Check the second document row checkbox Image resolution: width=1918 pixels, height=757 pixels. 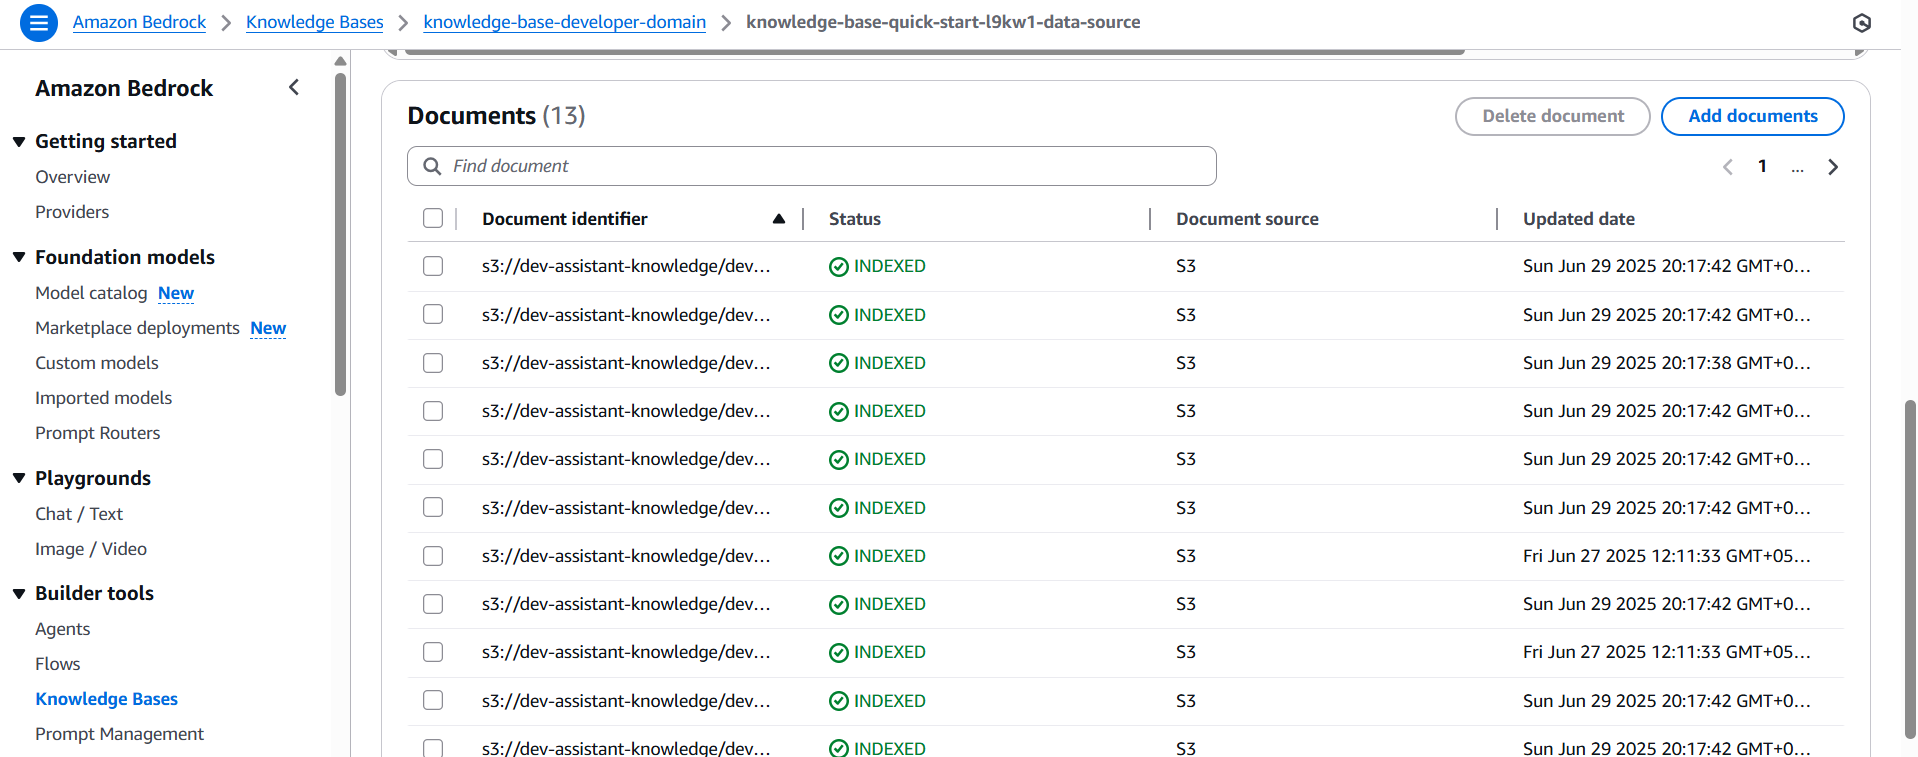tap(433, 314)
